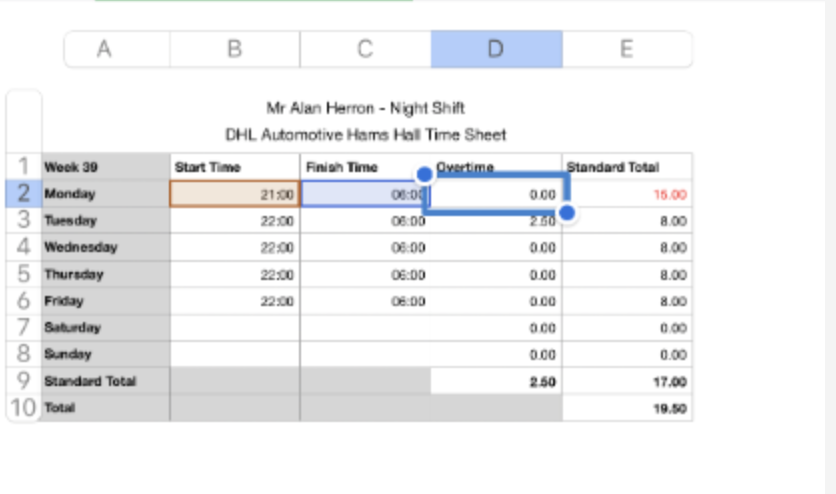Select Friday's start time 22:00 cell

(235, 301)
